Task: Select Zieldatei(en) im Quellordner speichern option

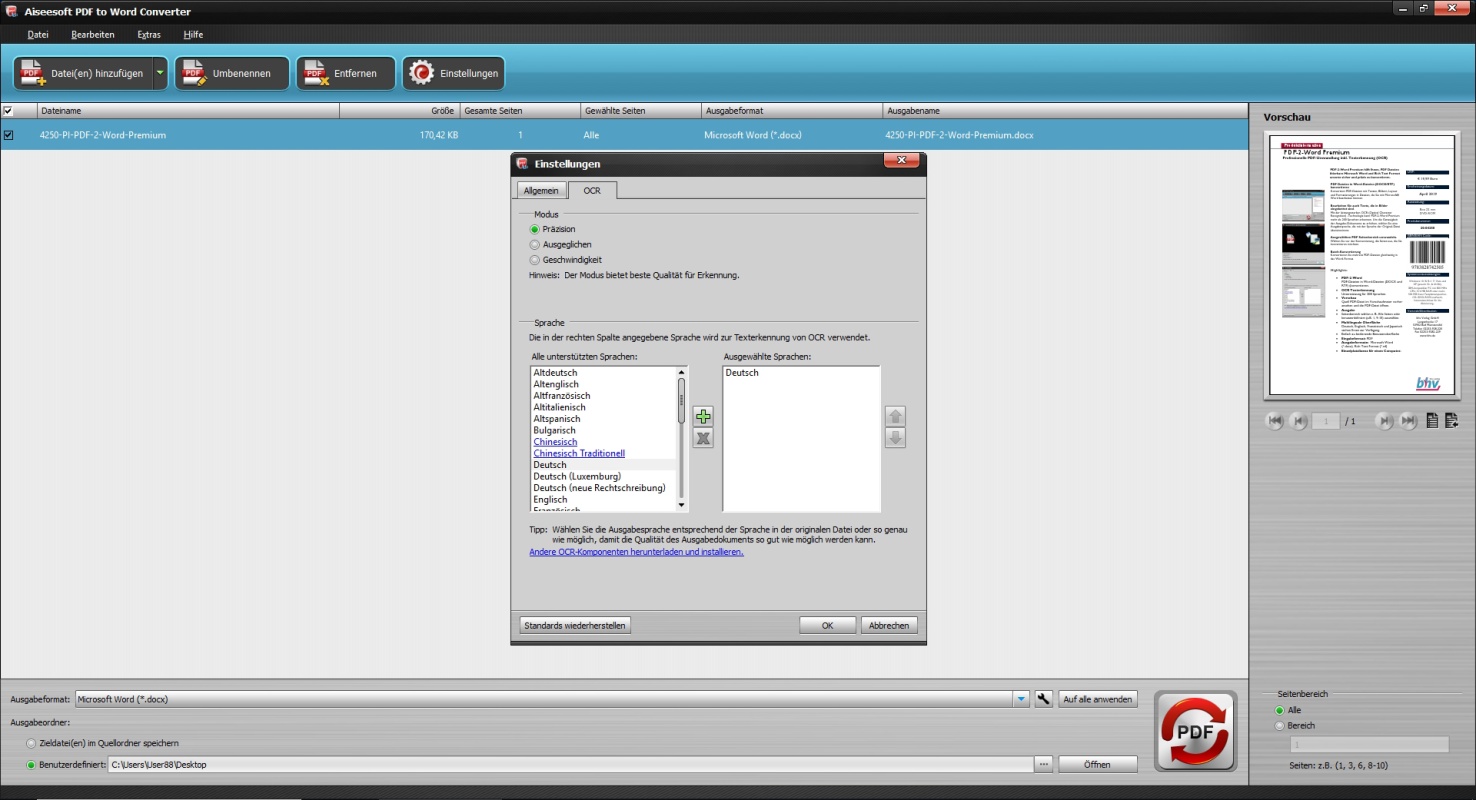Action: click(x=31, y=743)
